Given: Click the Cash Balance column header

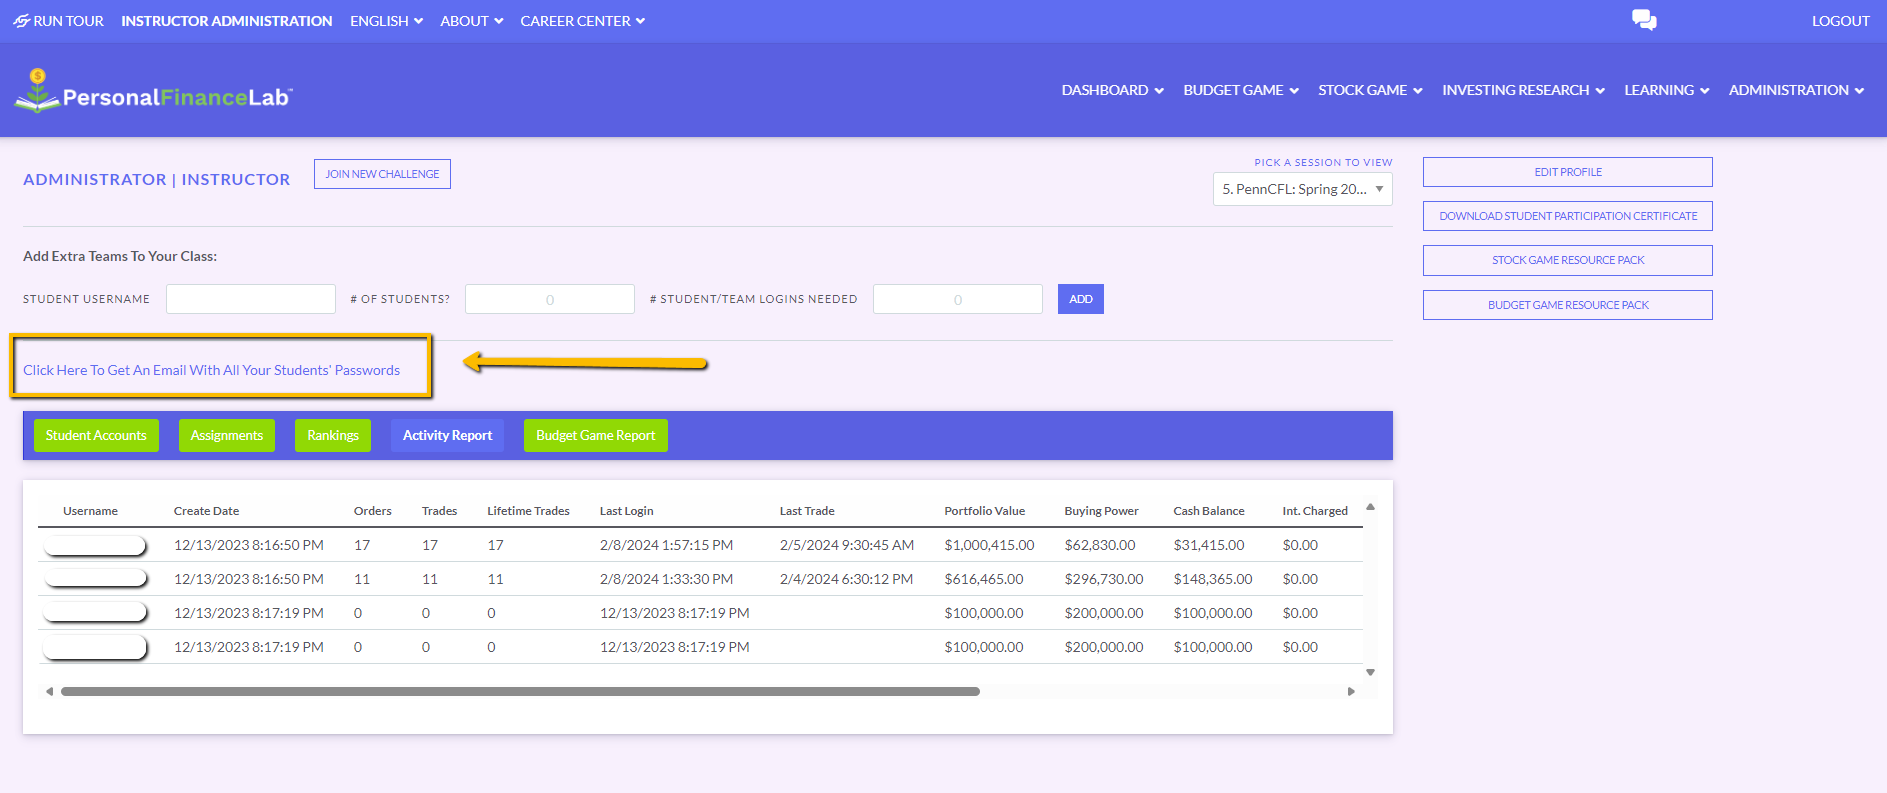Looking at the screenshot, I should coord(1209,511).
